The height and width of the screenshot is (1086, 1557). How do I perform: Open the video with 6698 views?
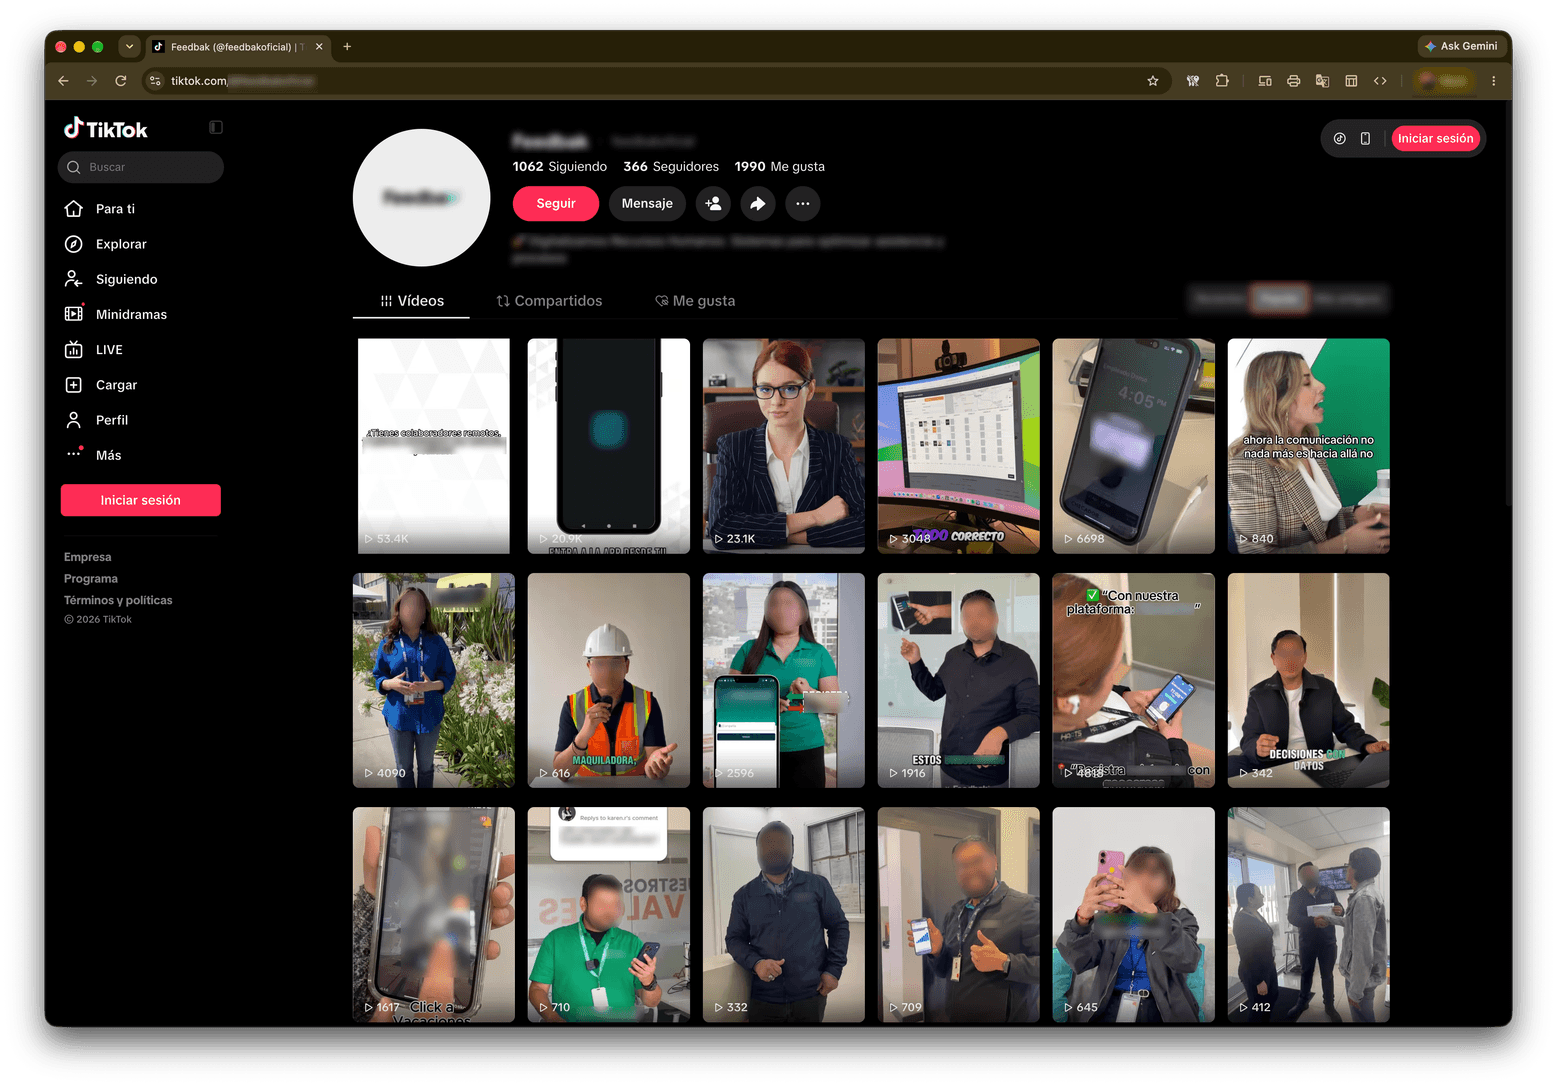point(1134,446)
